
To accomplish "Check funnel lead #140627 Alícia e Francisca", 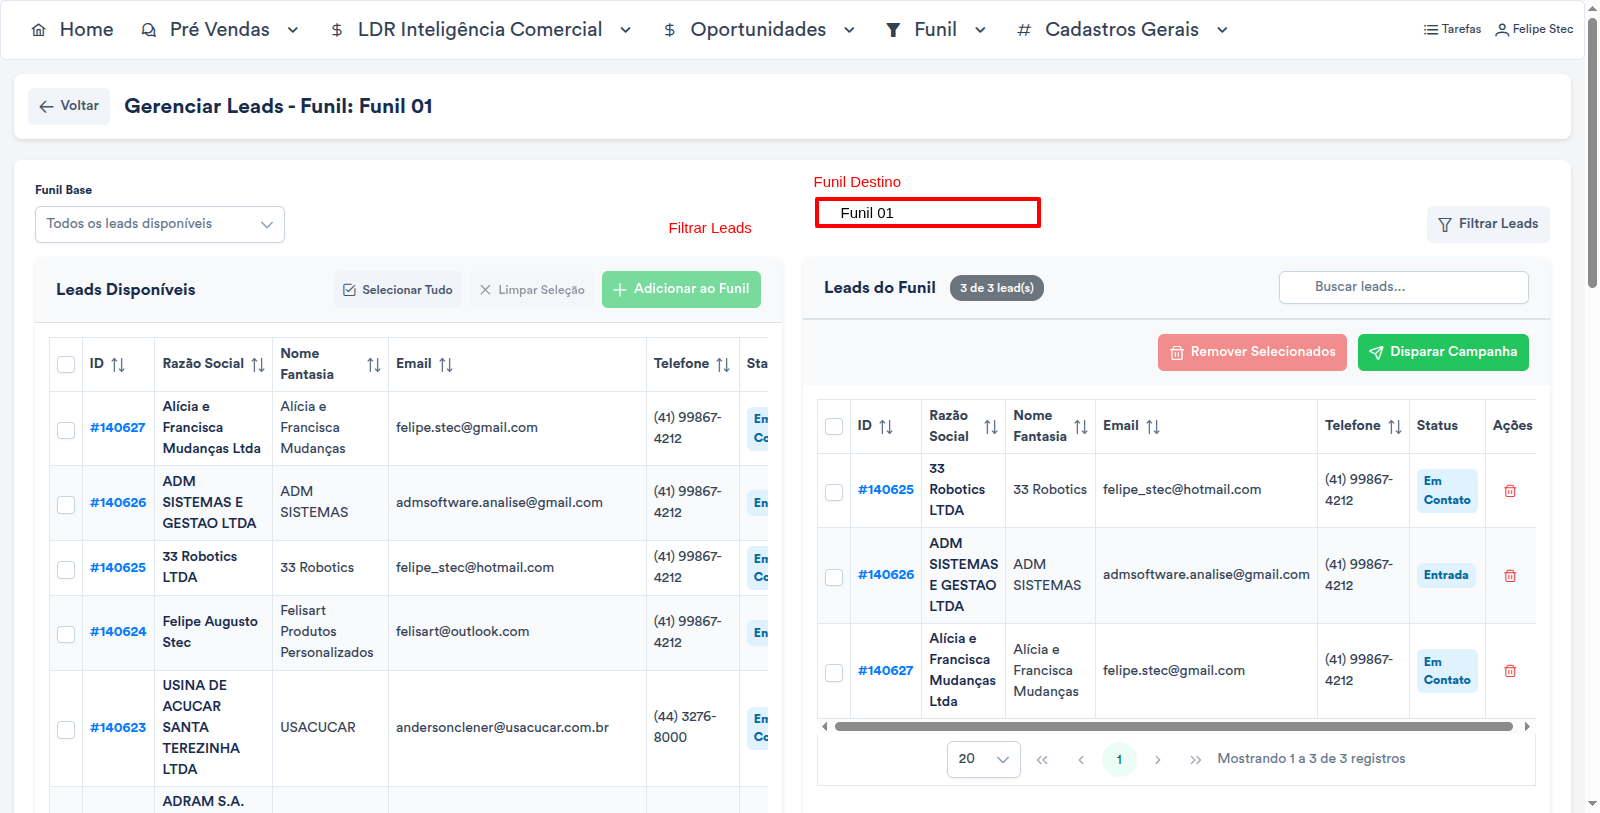I will [x=834, y=673].
